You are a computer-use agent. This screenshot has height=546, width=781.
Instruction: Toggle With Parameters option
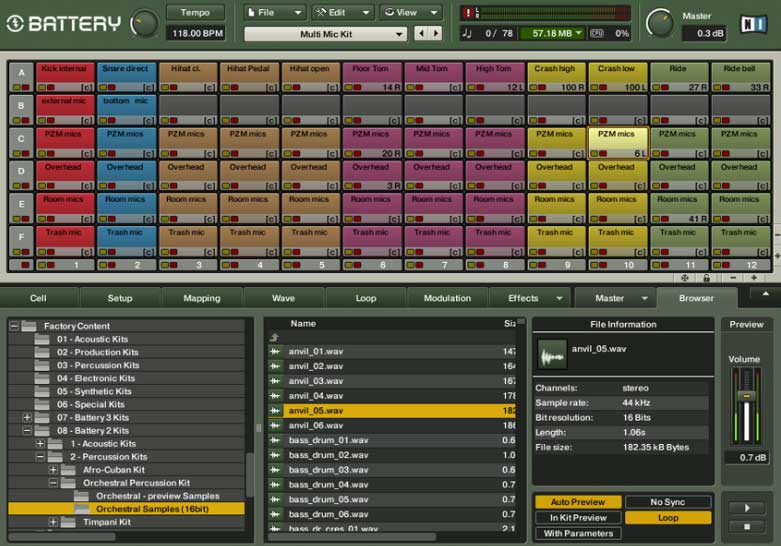(x=578, y=534)
